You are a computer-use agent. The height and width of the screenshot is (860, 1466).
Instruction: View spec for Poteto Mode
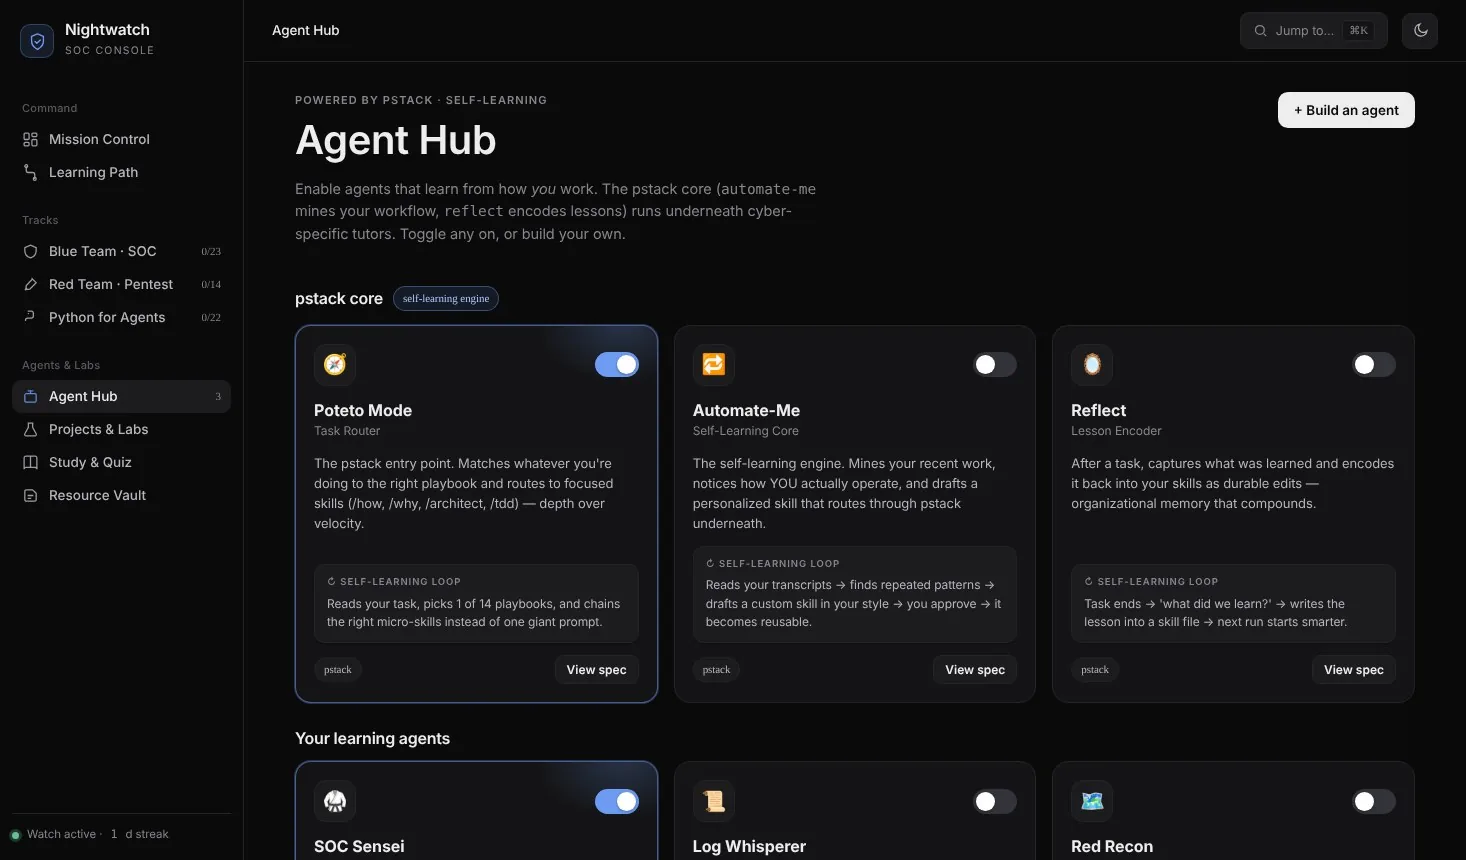coord(596,669)
